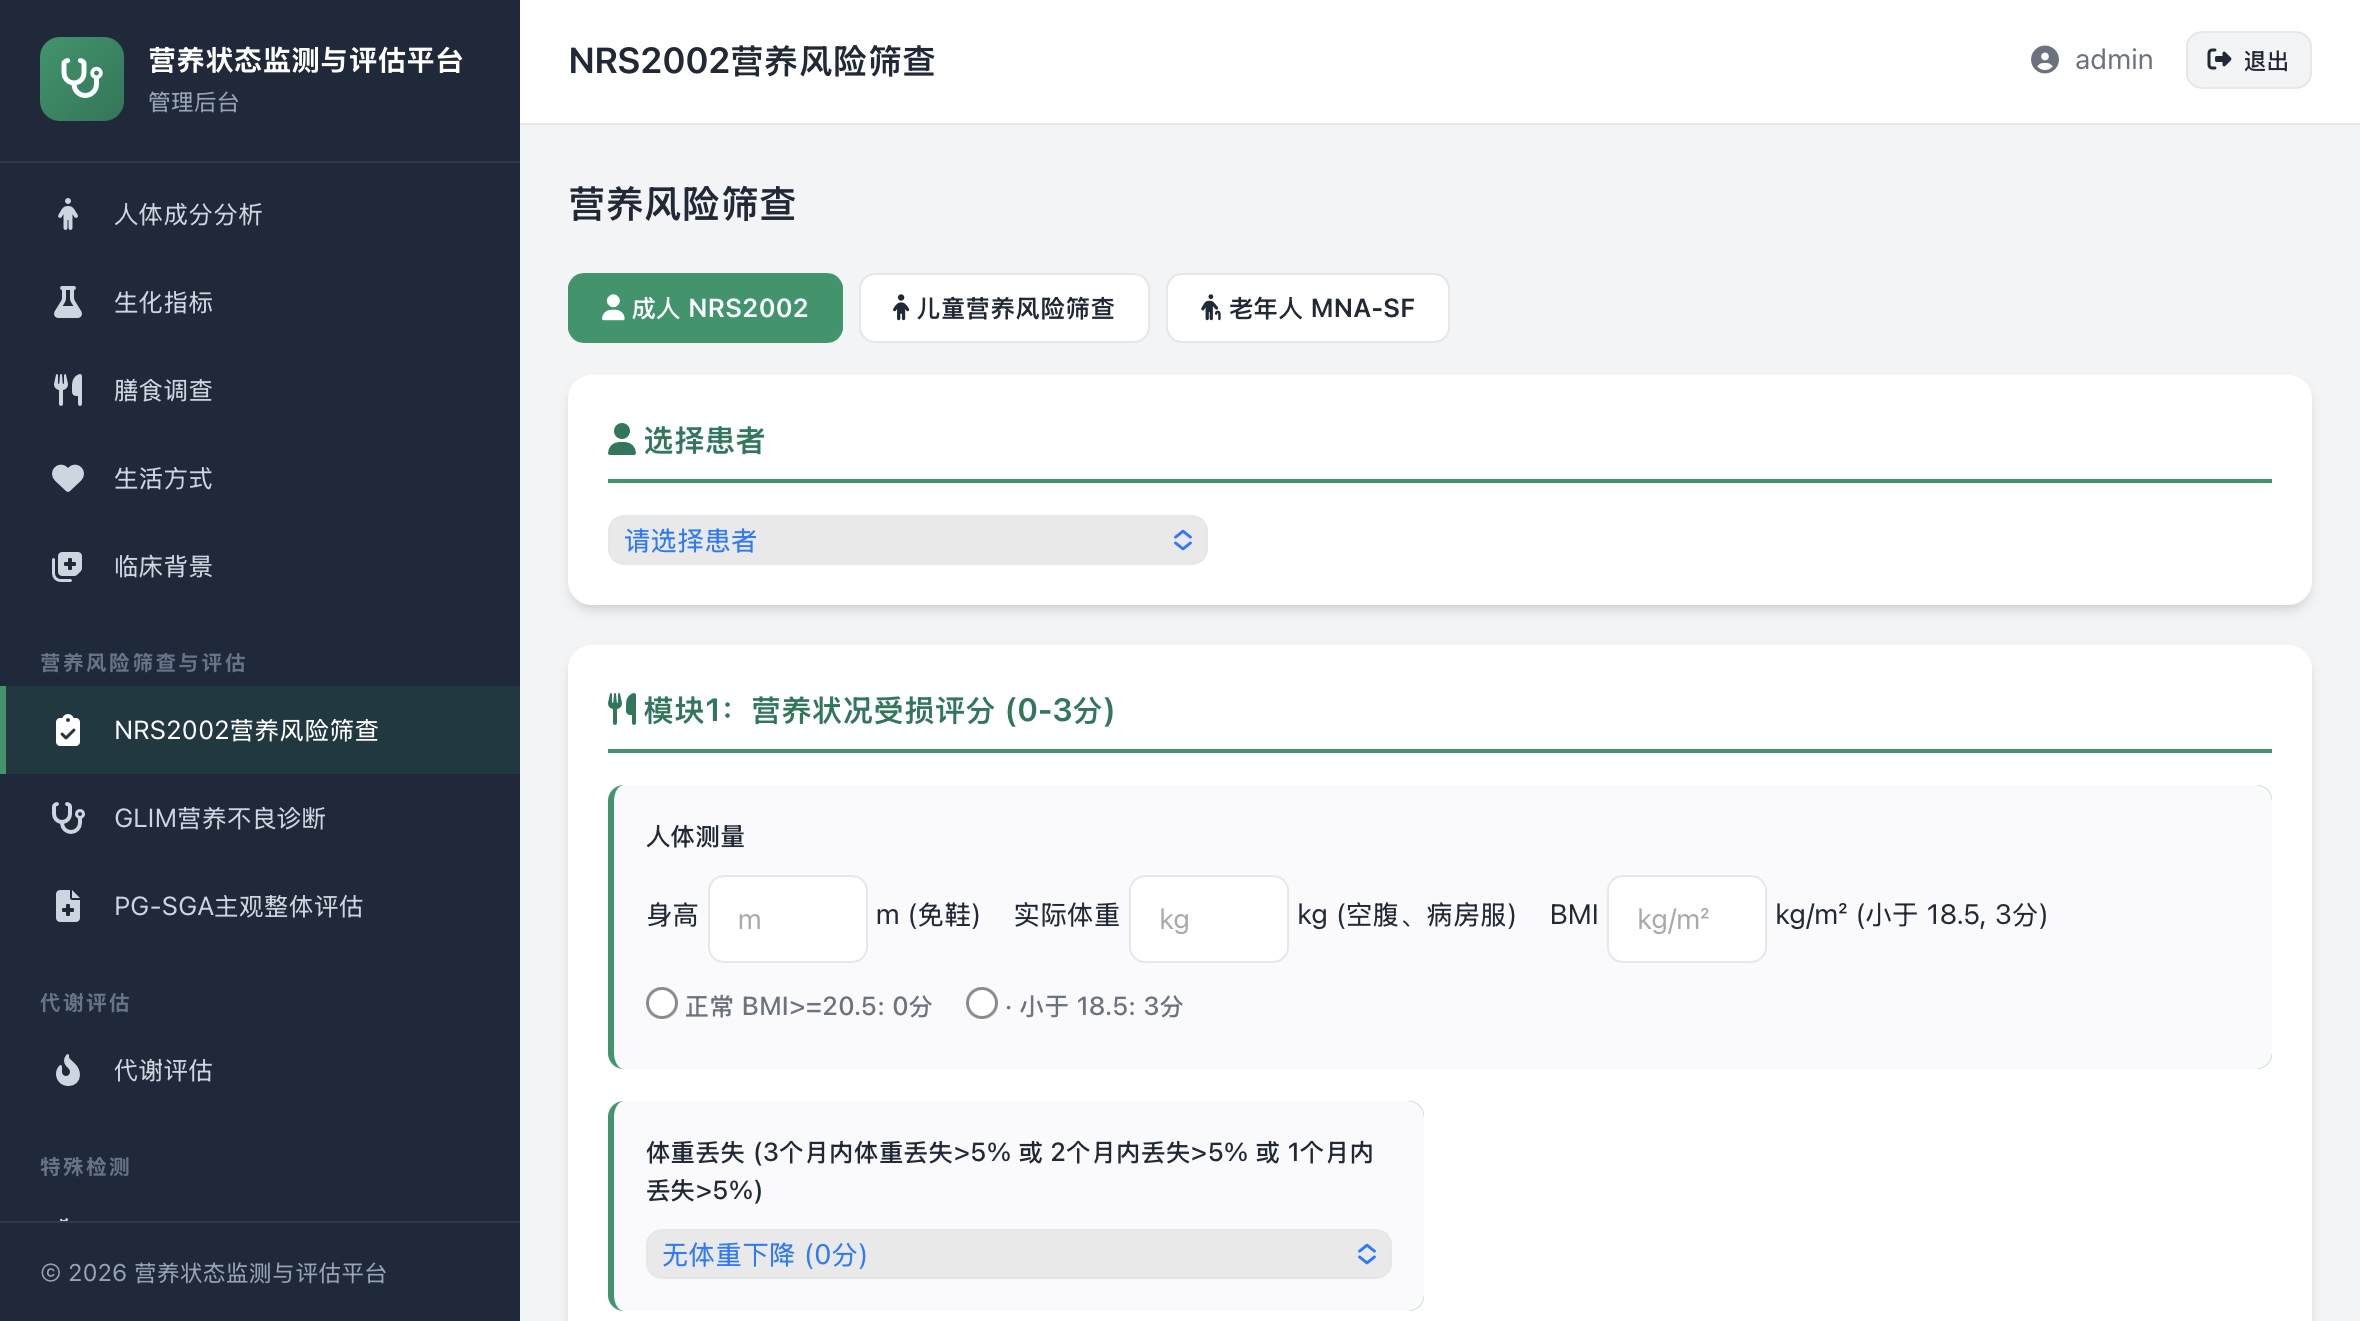Viewport: 2360px width, 1321px height.
Task: Click the clipboard check icon beside NRS2002
Action: tap(67, 730)
